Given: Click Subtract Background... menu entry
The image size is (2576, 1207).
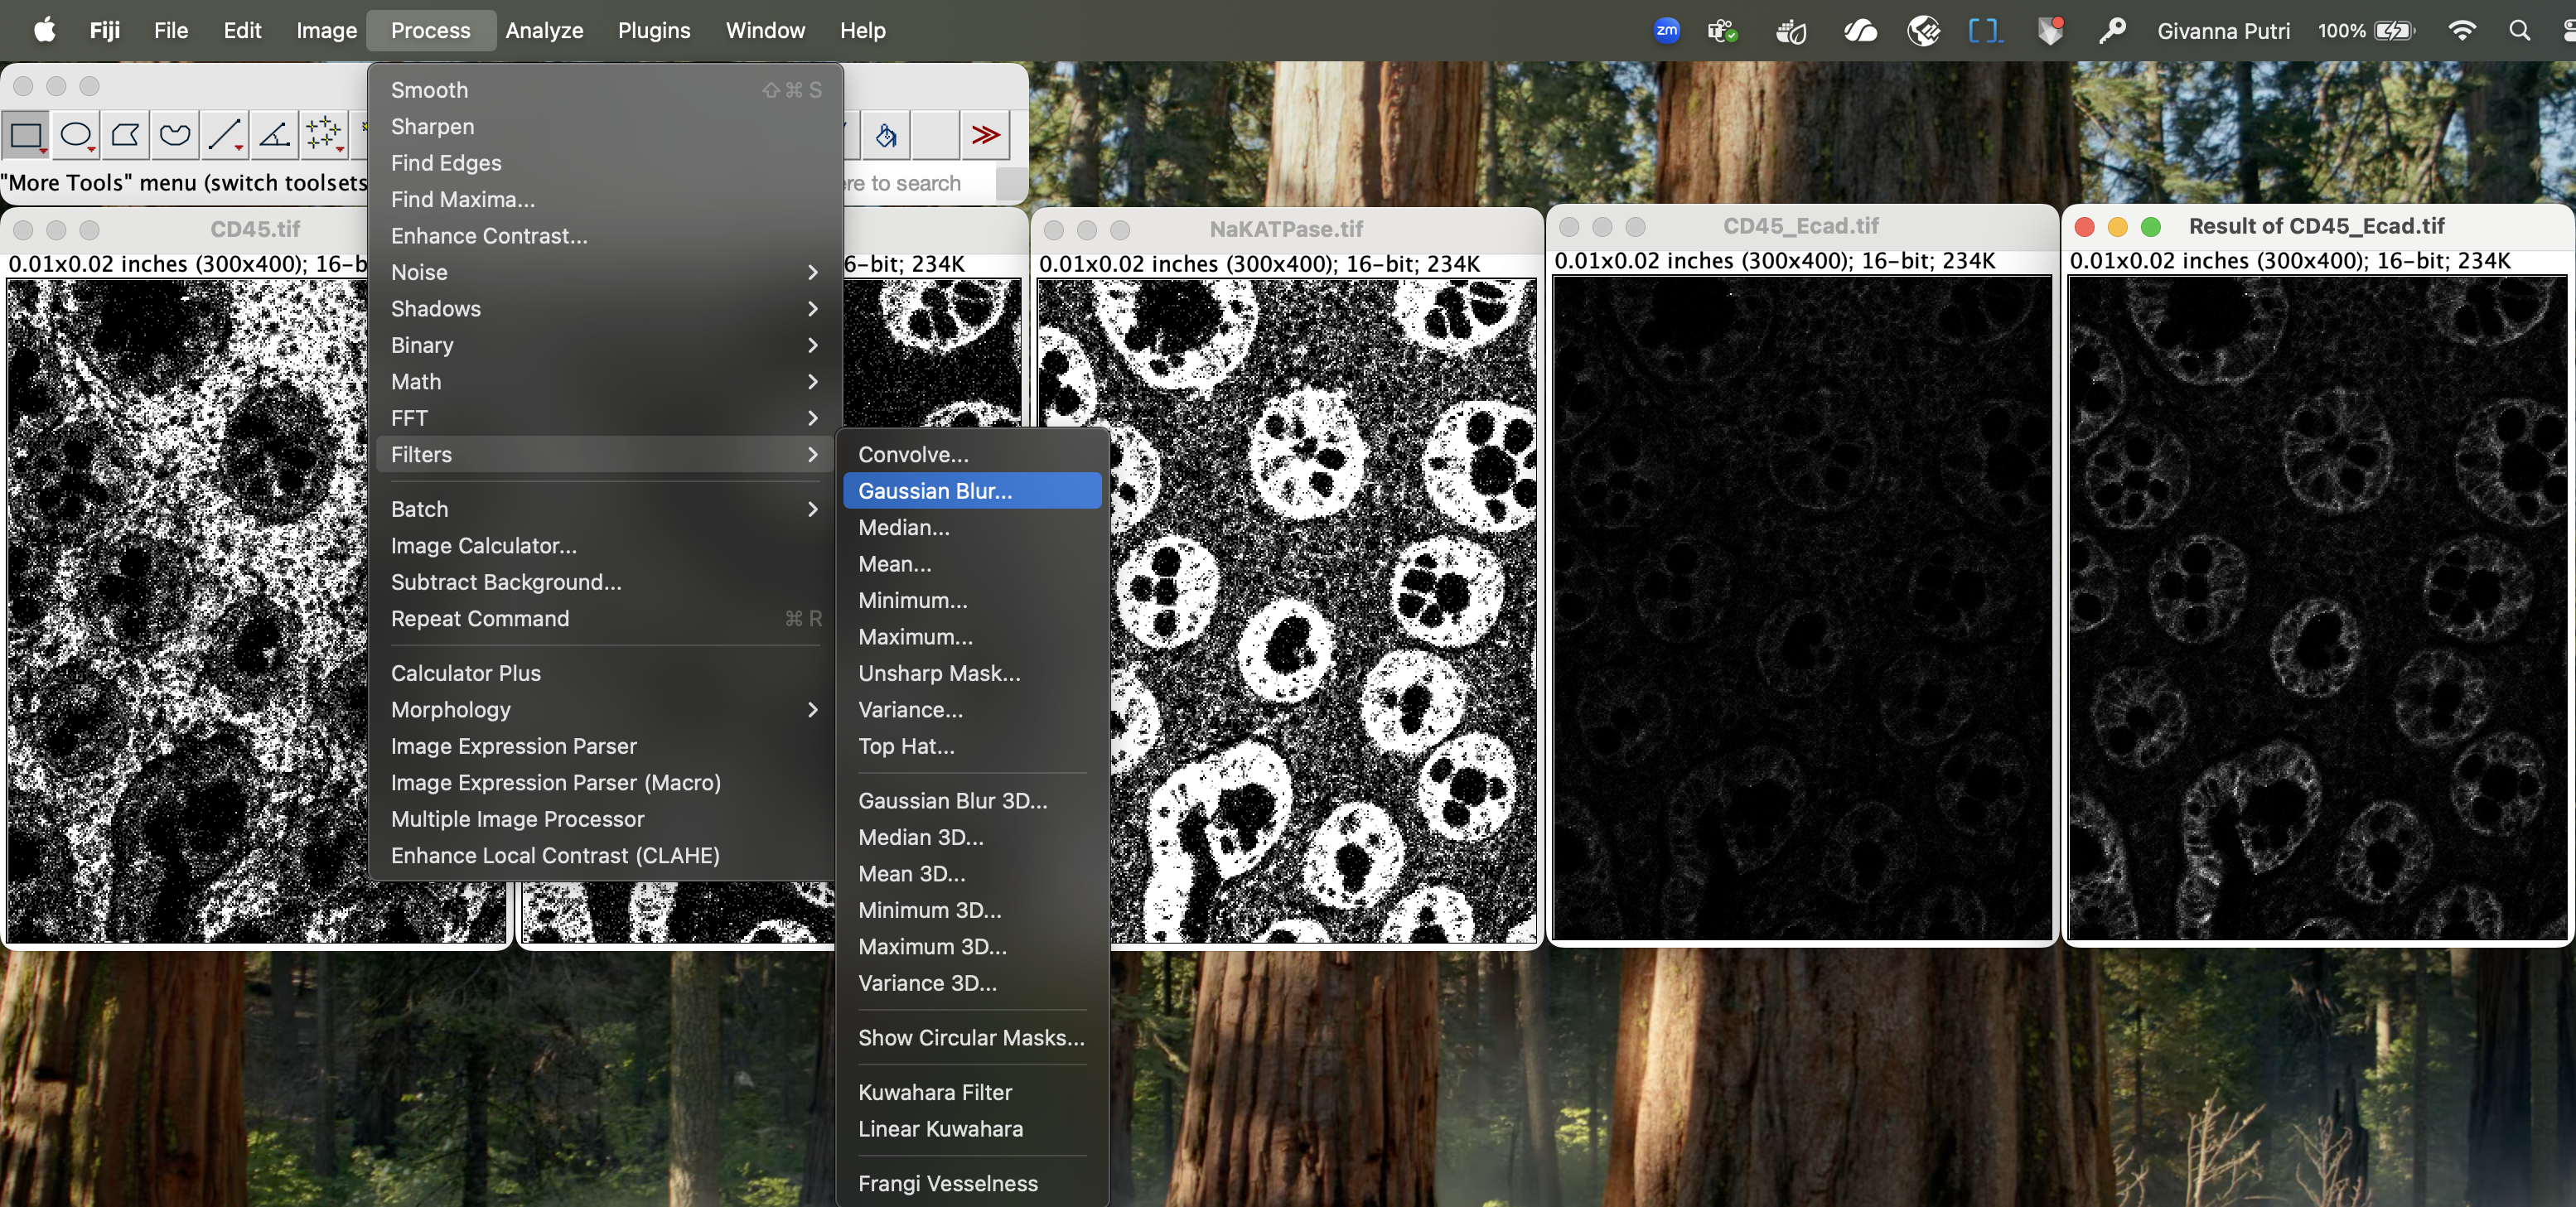Looking at the screenshot, I should click(x=506, y=582).
